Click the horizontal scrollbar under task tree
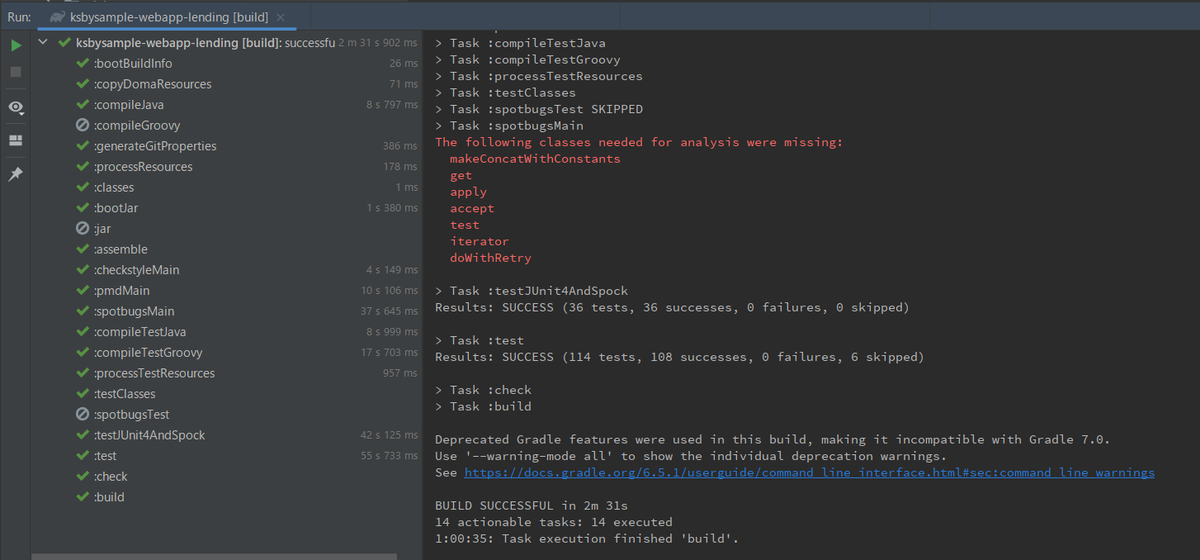The height and width of the screenshot is (560, 1200). (x=214, y=555)
